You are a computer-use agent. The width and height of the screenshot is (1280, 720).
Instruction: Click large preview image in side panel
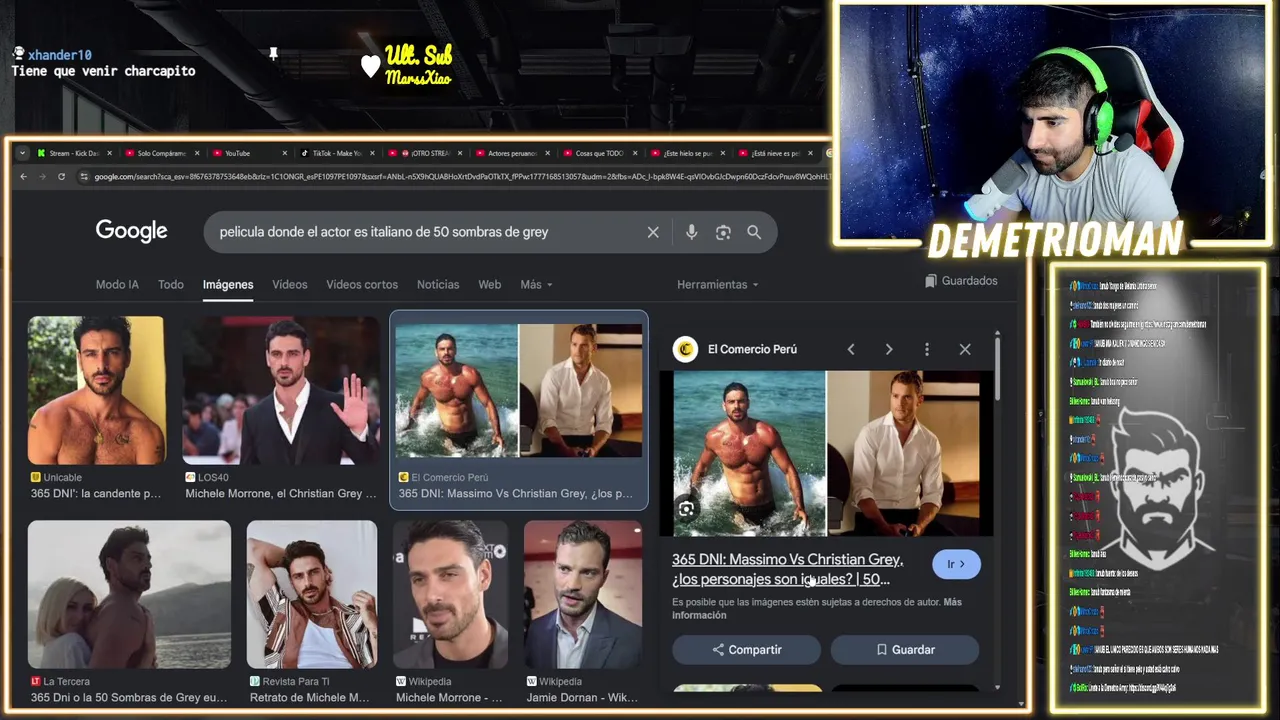[826, 453]
